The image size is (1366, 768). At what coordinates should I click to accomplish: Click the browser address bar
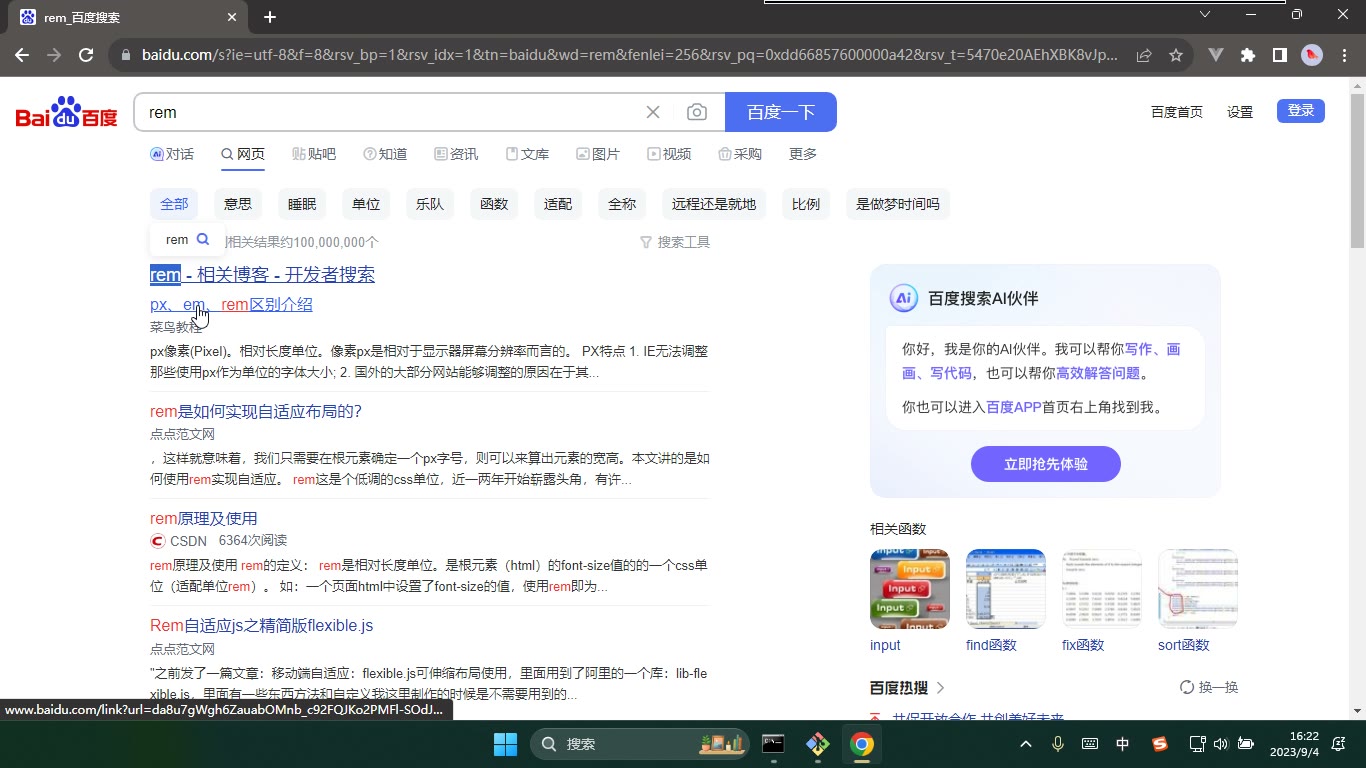(630, 55)
